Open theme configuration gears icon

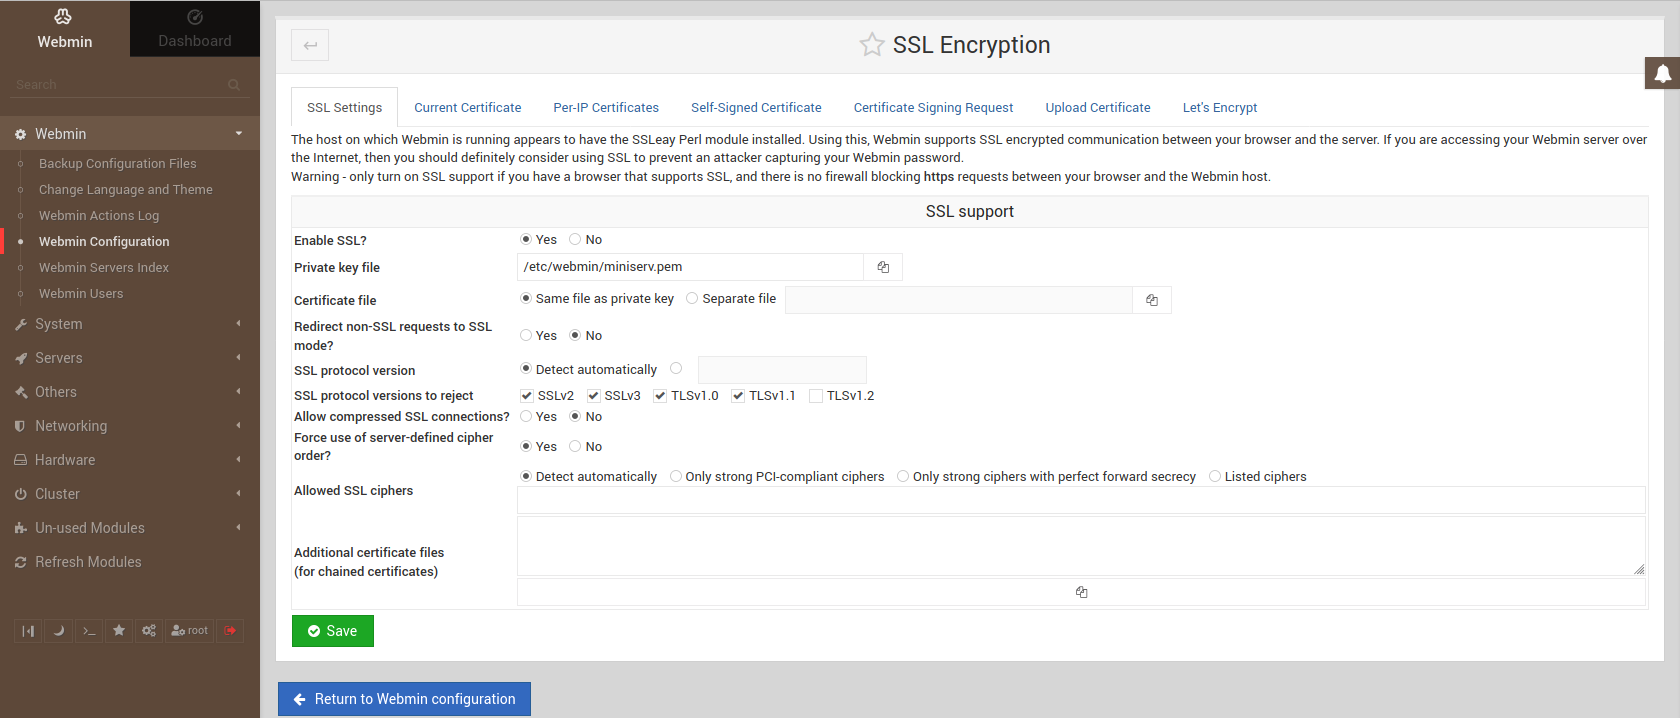149,631
